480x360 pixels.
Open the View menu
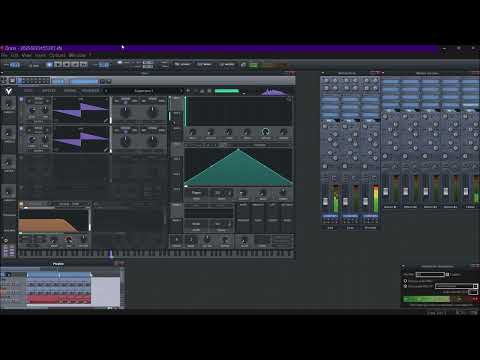pyautogui.click(x=26, y=55)
